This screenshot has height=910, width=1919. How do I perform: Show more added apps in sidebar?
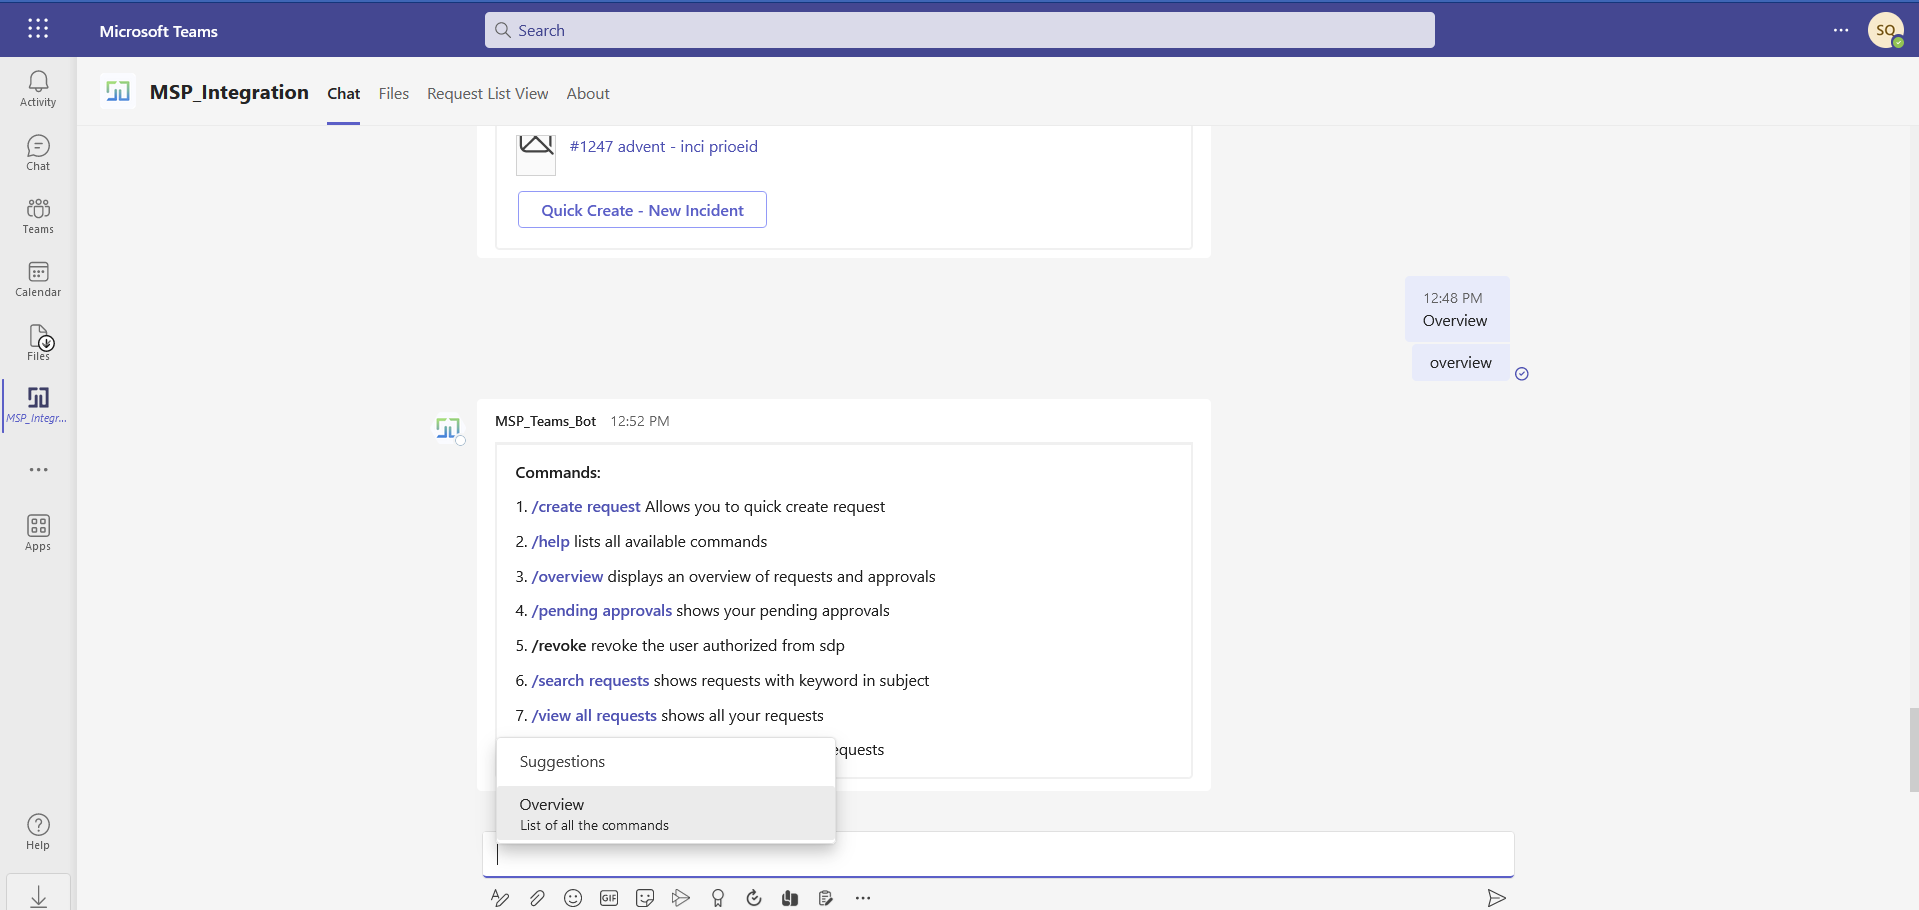click(38, 470)
